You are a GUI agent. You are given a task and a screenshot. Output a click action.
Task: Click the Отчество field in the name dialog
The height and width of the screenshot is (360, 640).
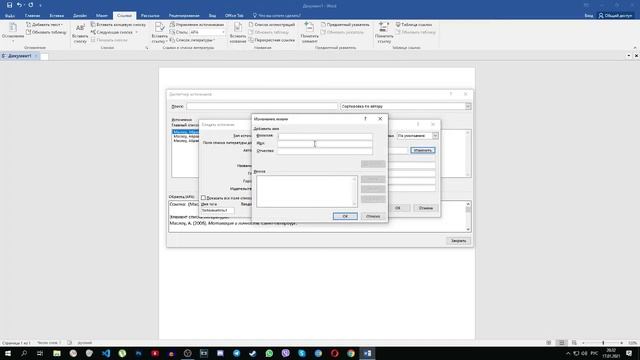325,151
